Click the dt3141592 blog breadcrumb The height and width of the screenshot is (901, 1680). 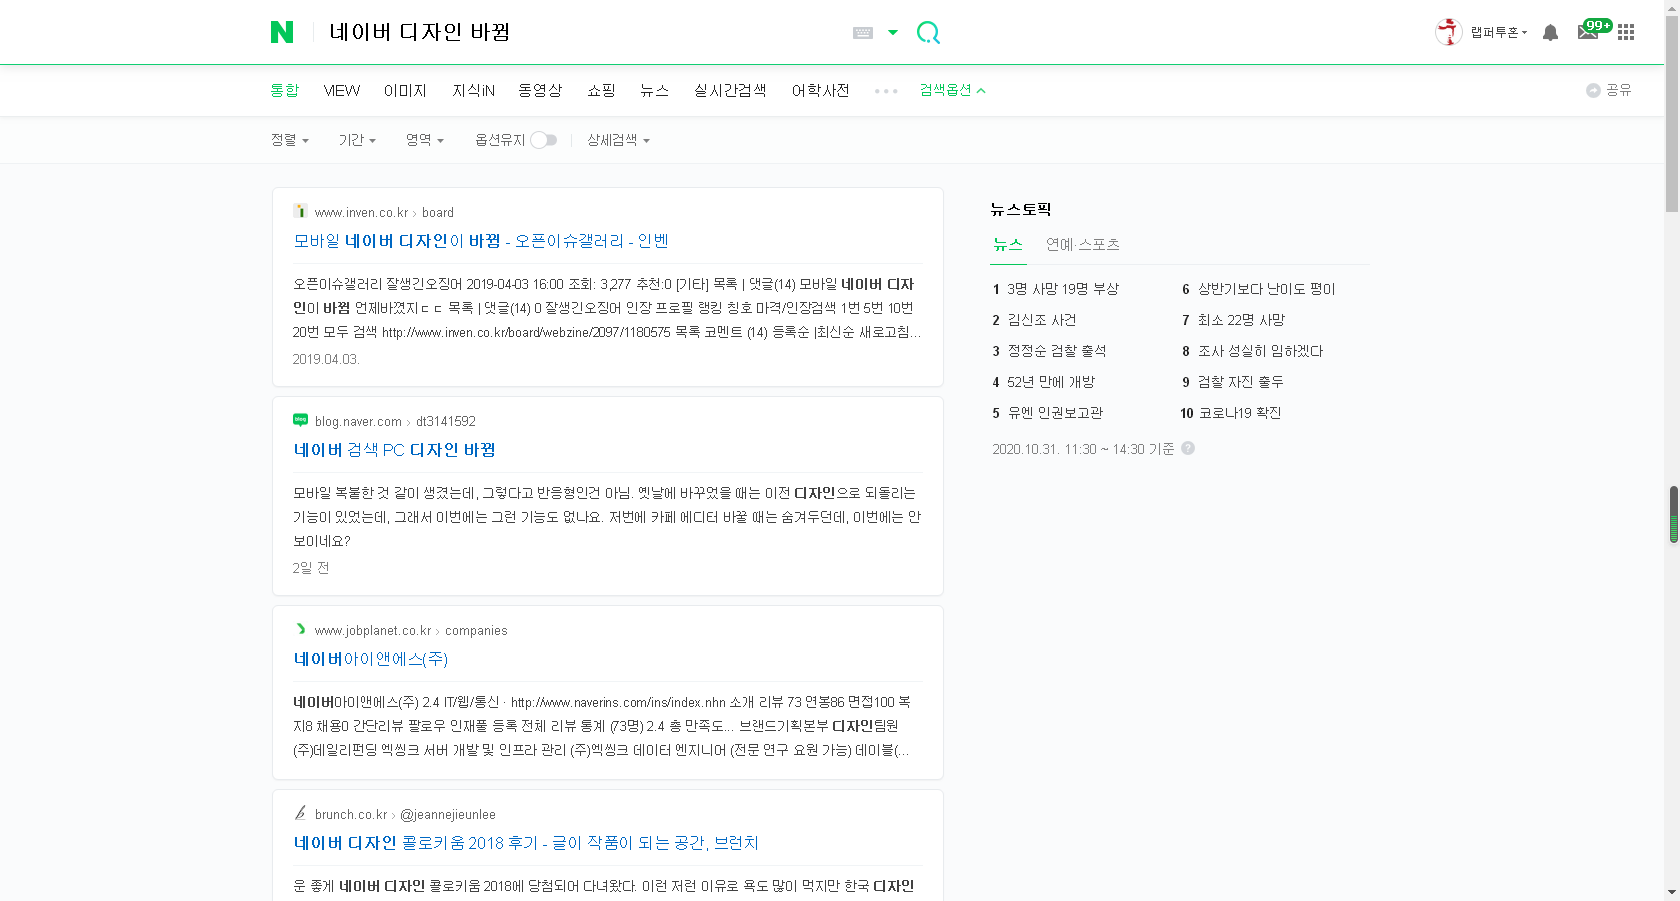(x=446, y=421)
